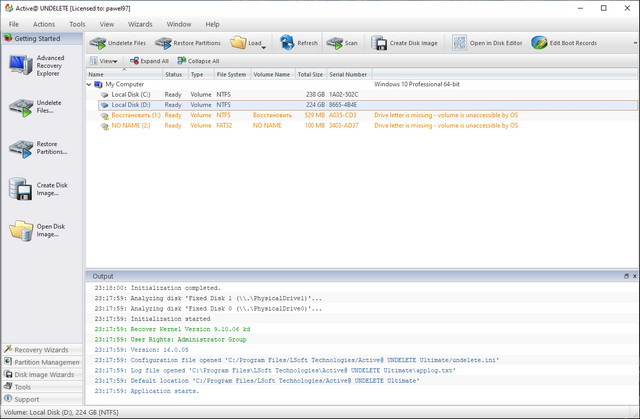
Task: Switch to Recovery Wizards panel tab
Action: (x=40, y=350)
